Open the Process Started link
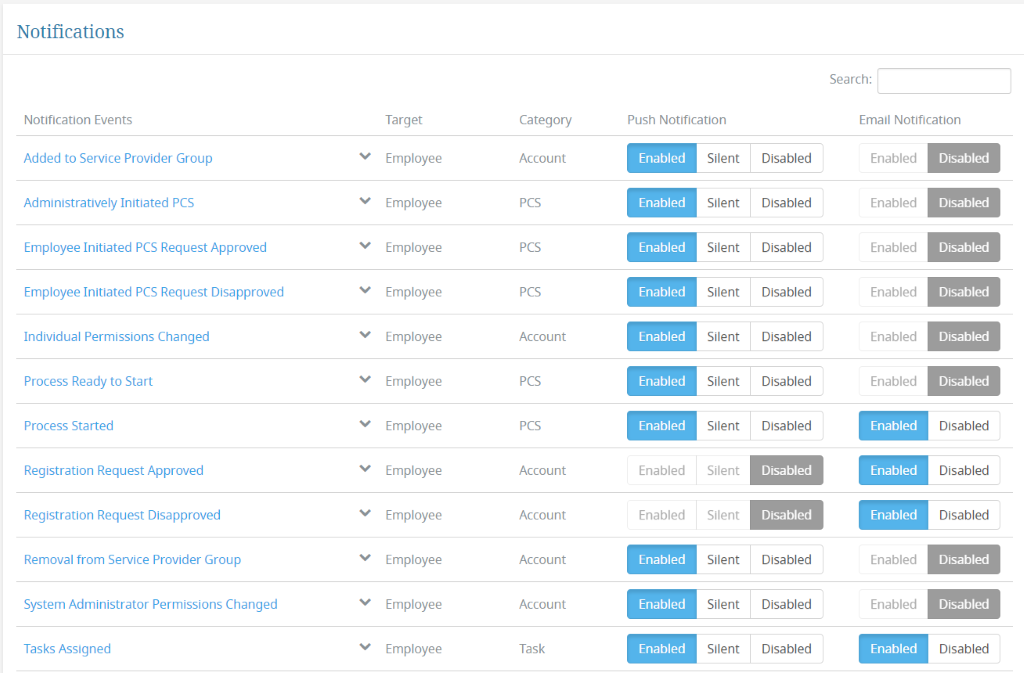 pyautogui.click(x=69, y=426)
